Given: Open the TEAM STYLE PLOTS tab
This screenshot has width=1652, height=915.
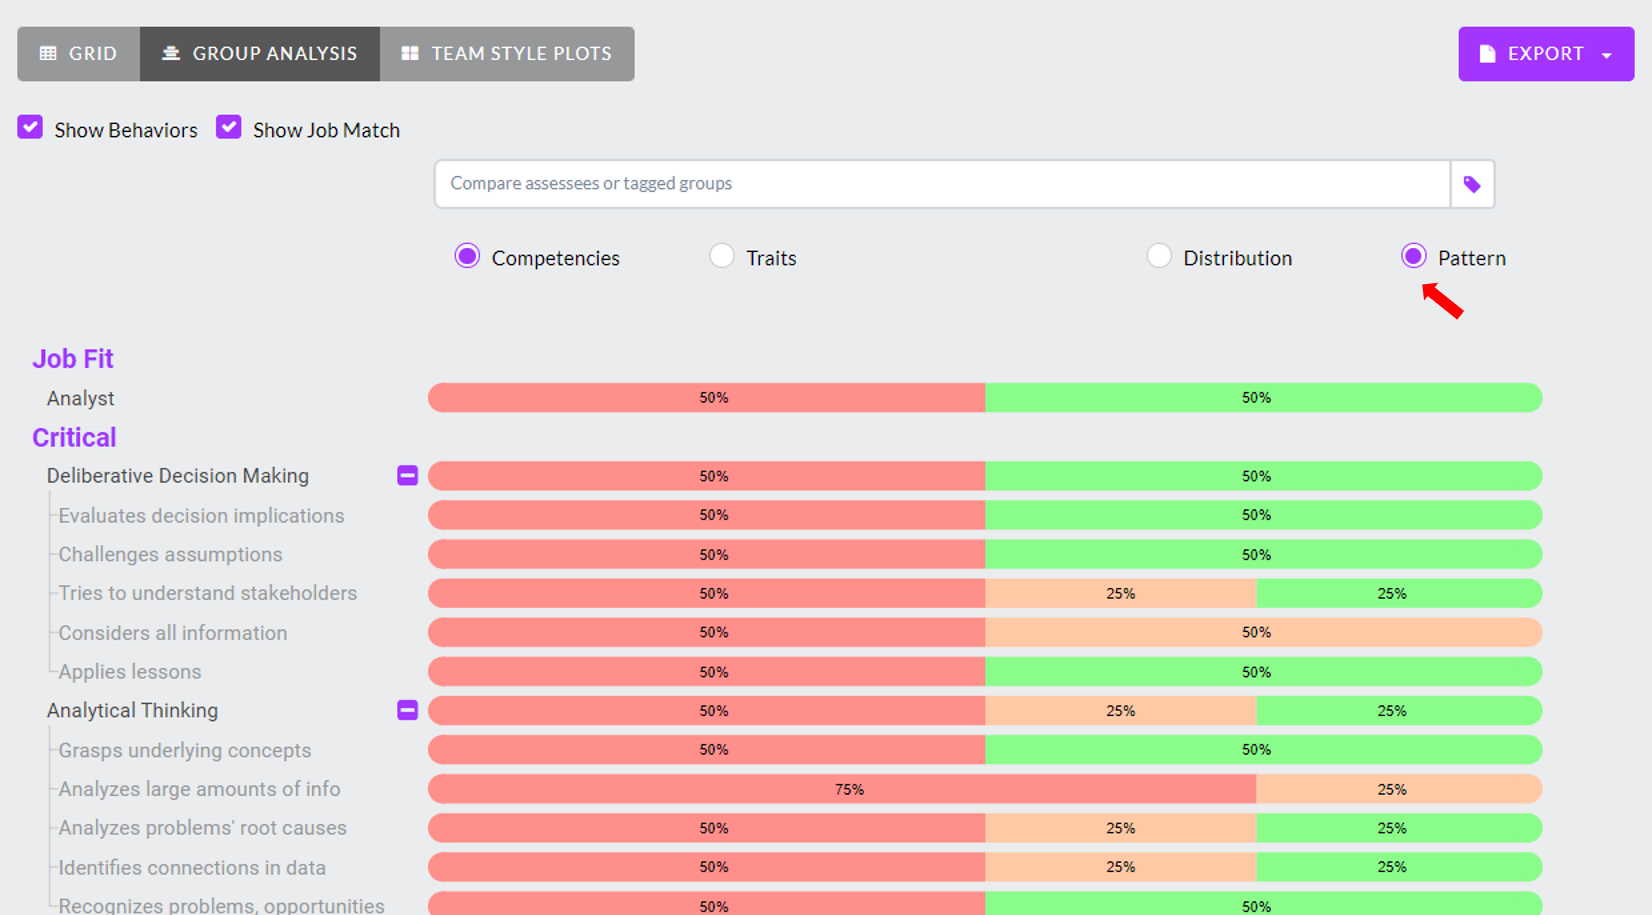Looking at the screenshot, I should (x=507, y=53).
